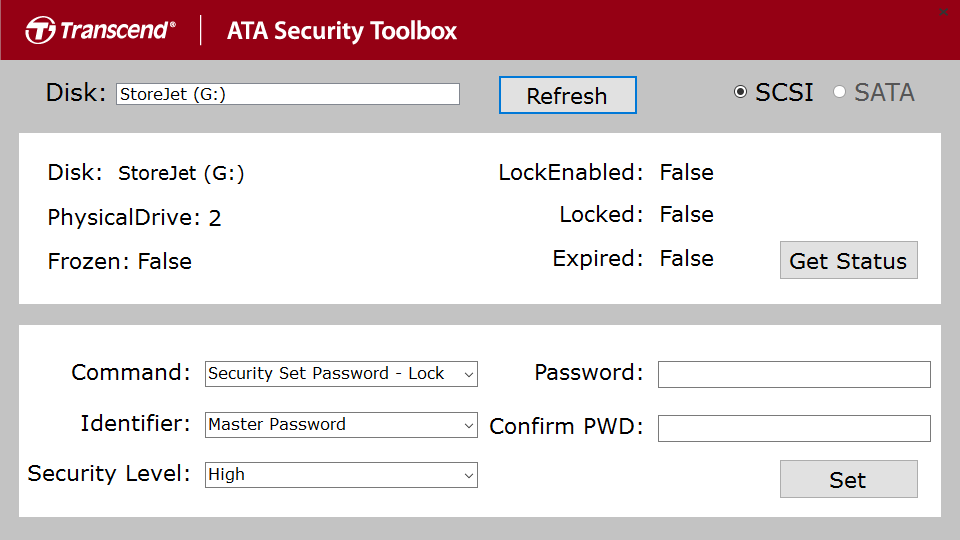This screenshot has width=960, height=540.
Task: Click the 'Security Level:' label
Action: [x=109, y=473]
